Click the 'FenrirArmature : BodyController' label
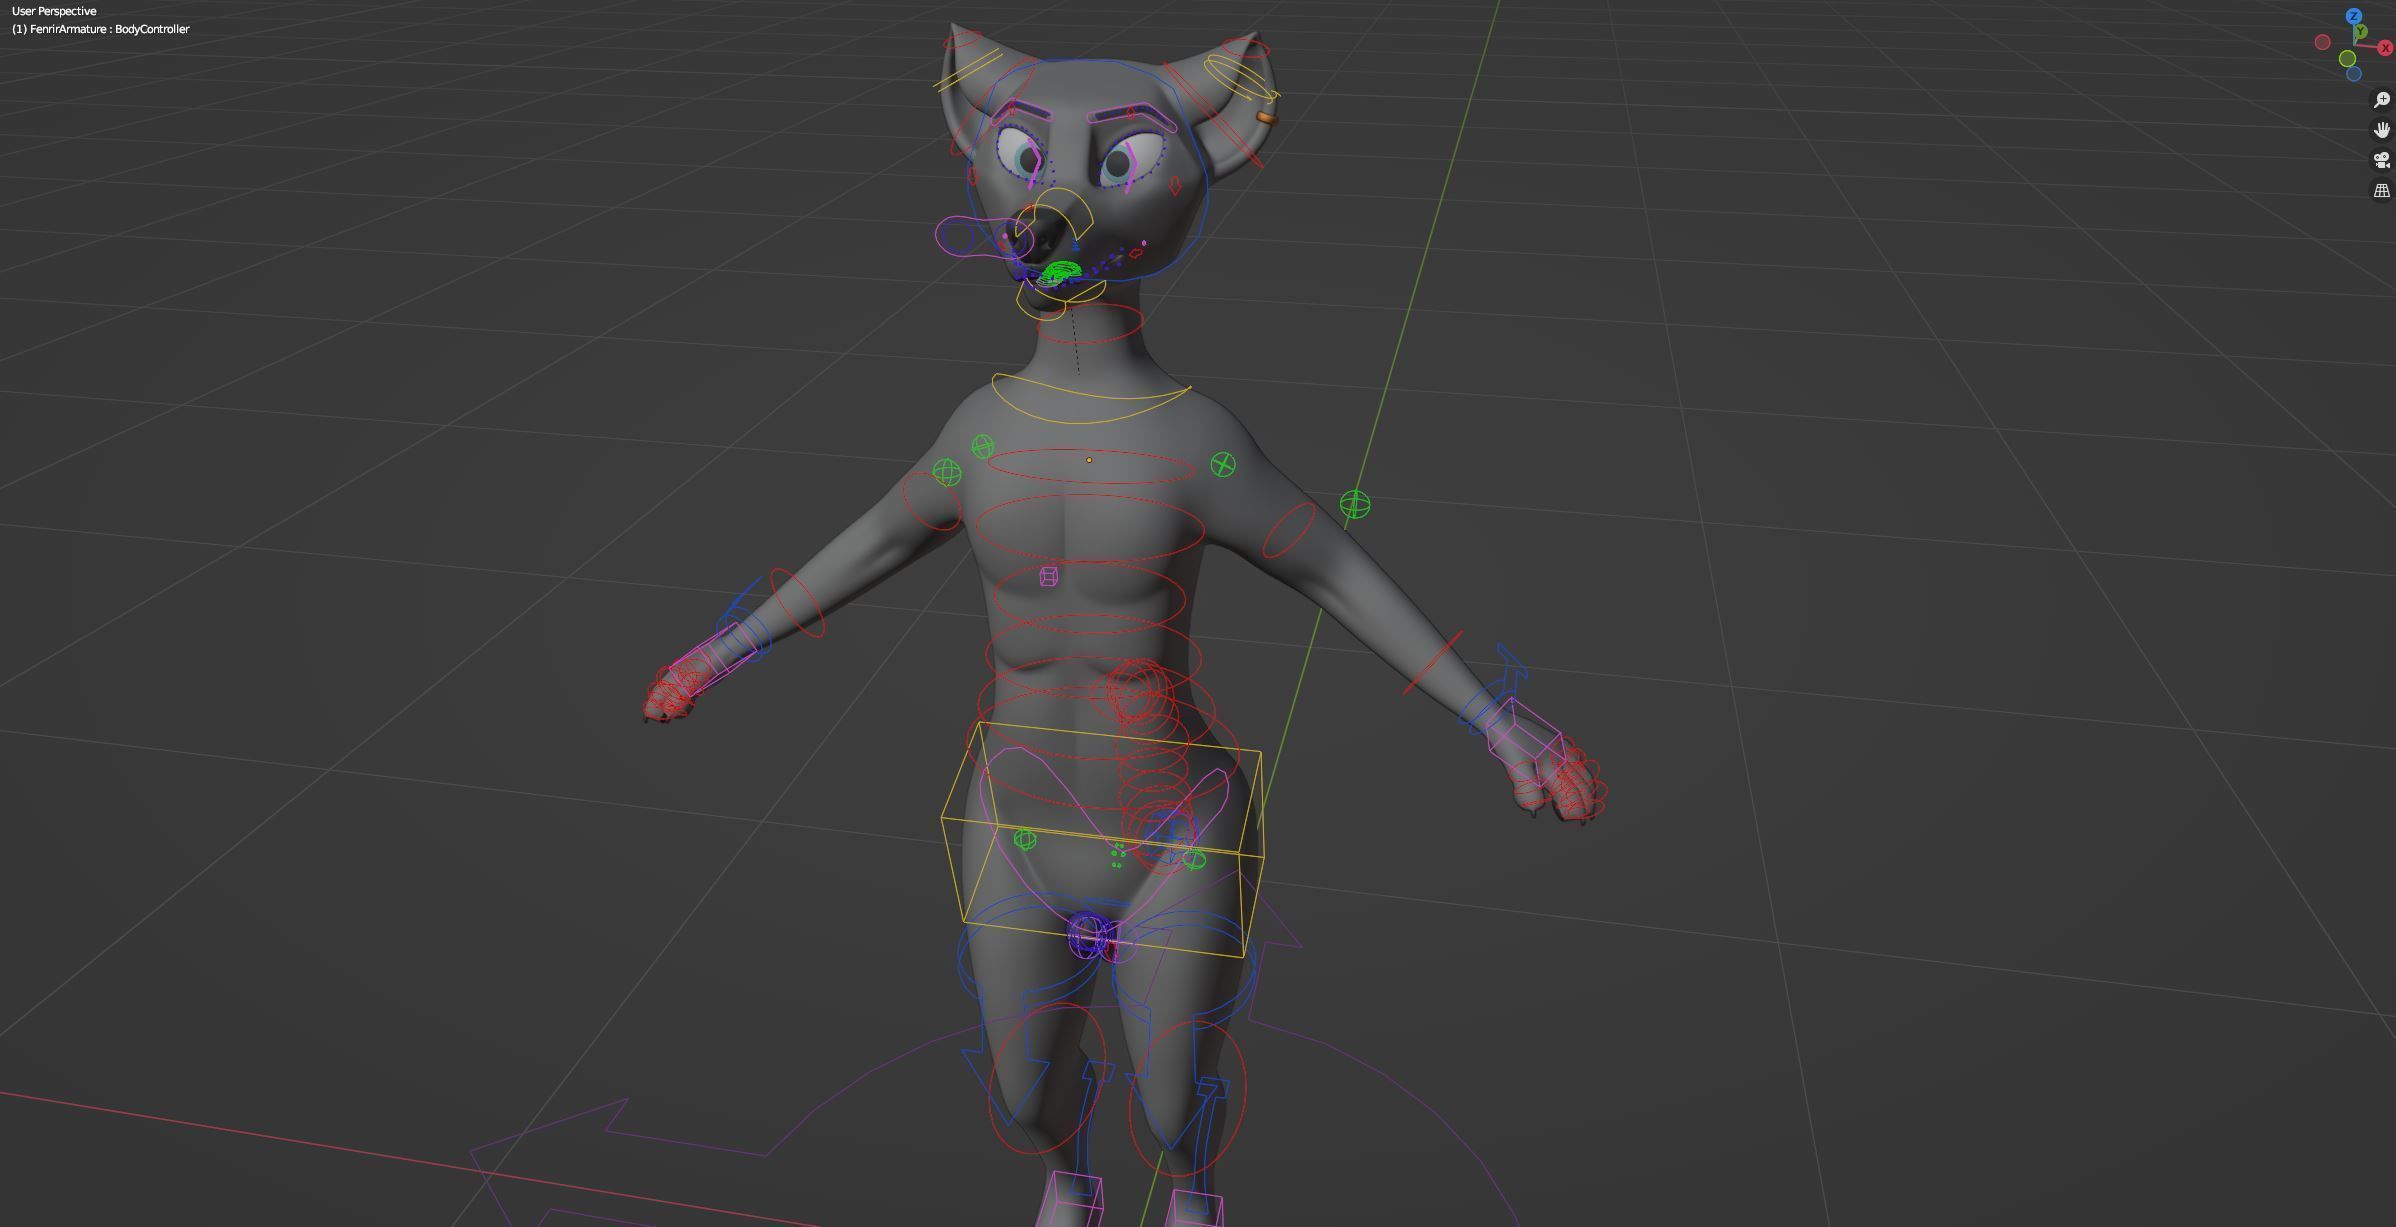The width and height of the screenshot is (2396, 1227). coord(109,29)
